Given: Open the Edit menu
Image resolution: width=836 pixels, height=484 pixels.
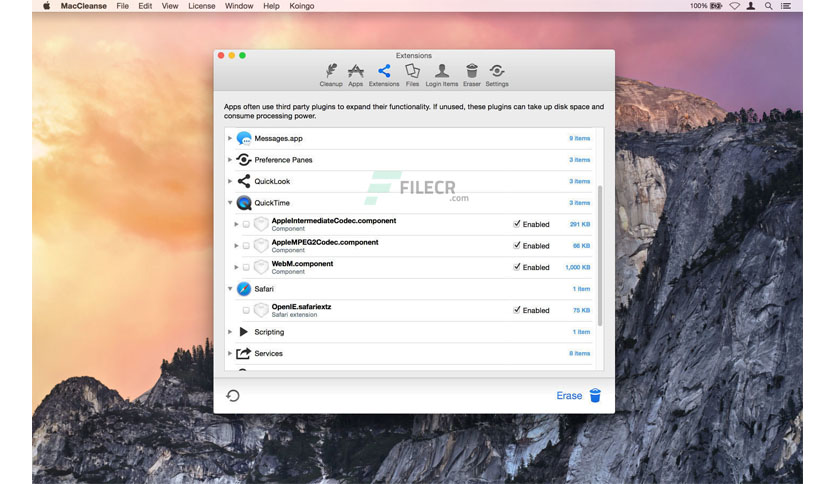Looking at the screenshot, I should pyautogui.click(x=145, y=6).
